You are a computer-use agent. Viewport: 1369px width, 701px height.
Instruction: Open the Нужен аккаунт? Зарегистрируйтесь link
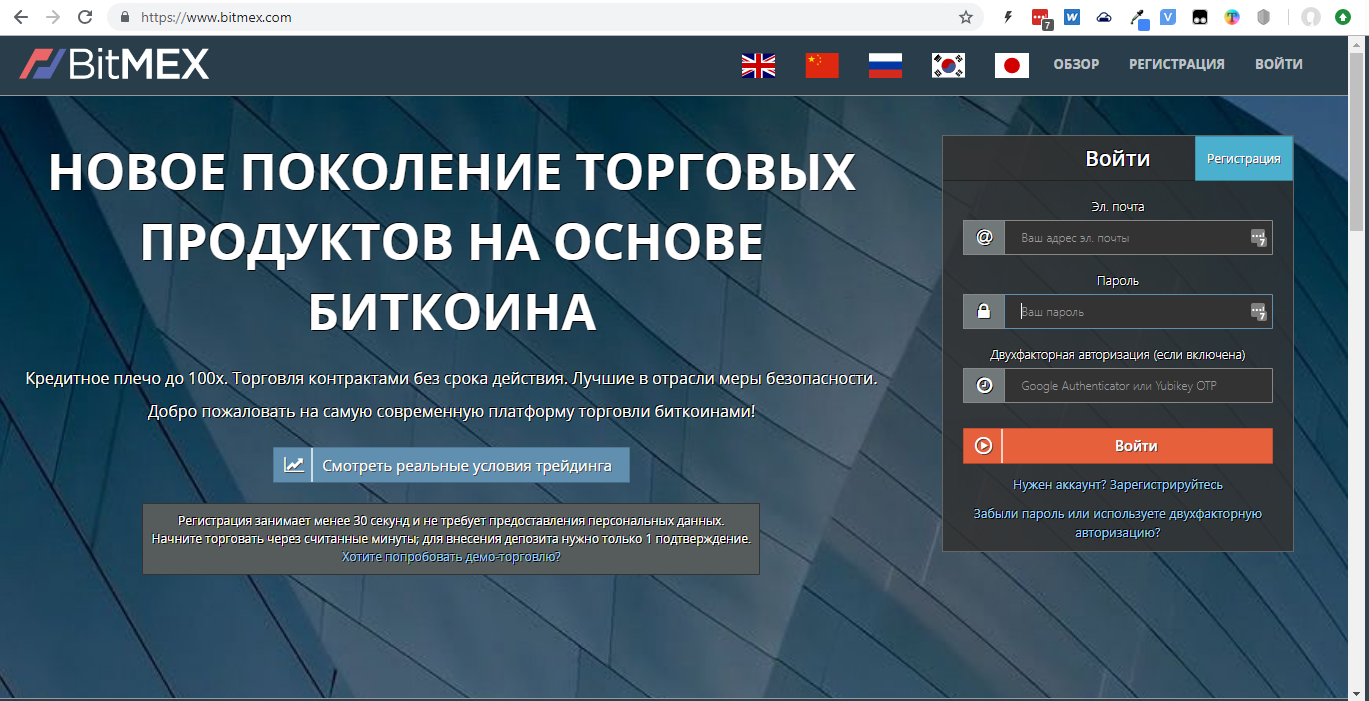pos(1117,485)
